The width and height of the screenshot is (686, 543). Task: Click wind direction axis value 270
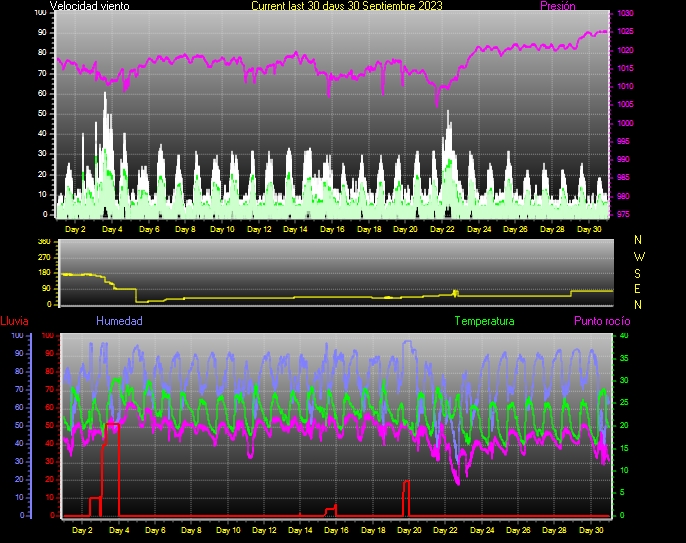[44, 257]
